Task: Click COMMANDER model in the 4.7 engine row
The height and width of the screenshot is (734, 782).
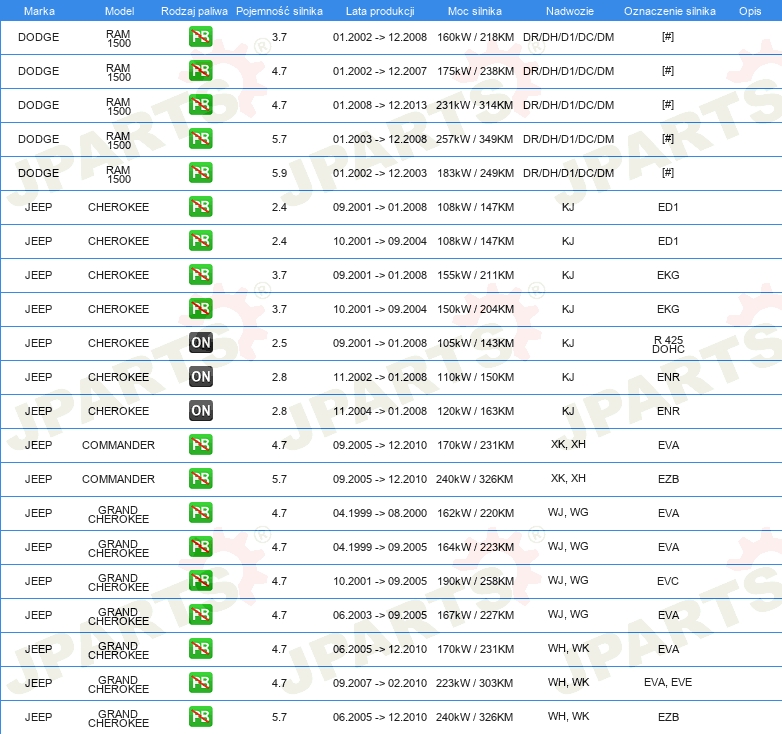Action: point(118,445)
